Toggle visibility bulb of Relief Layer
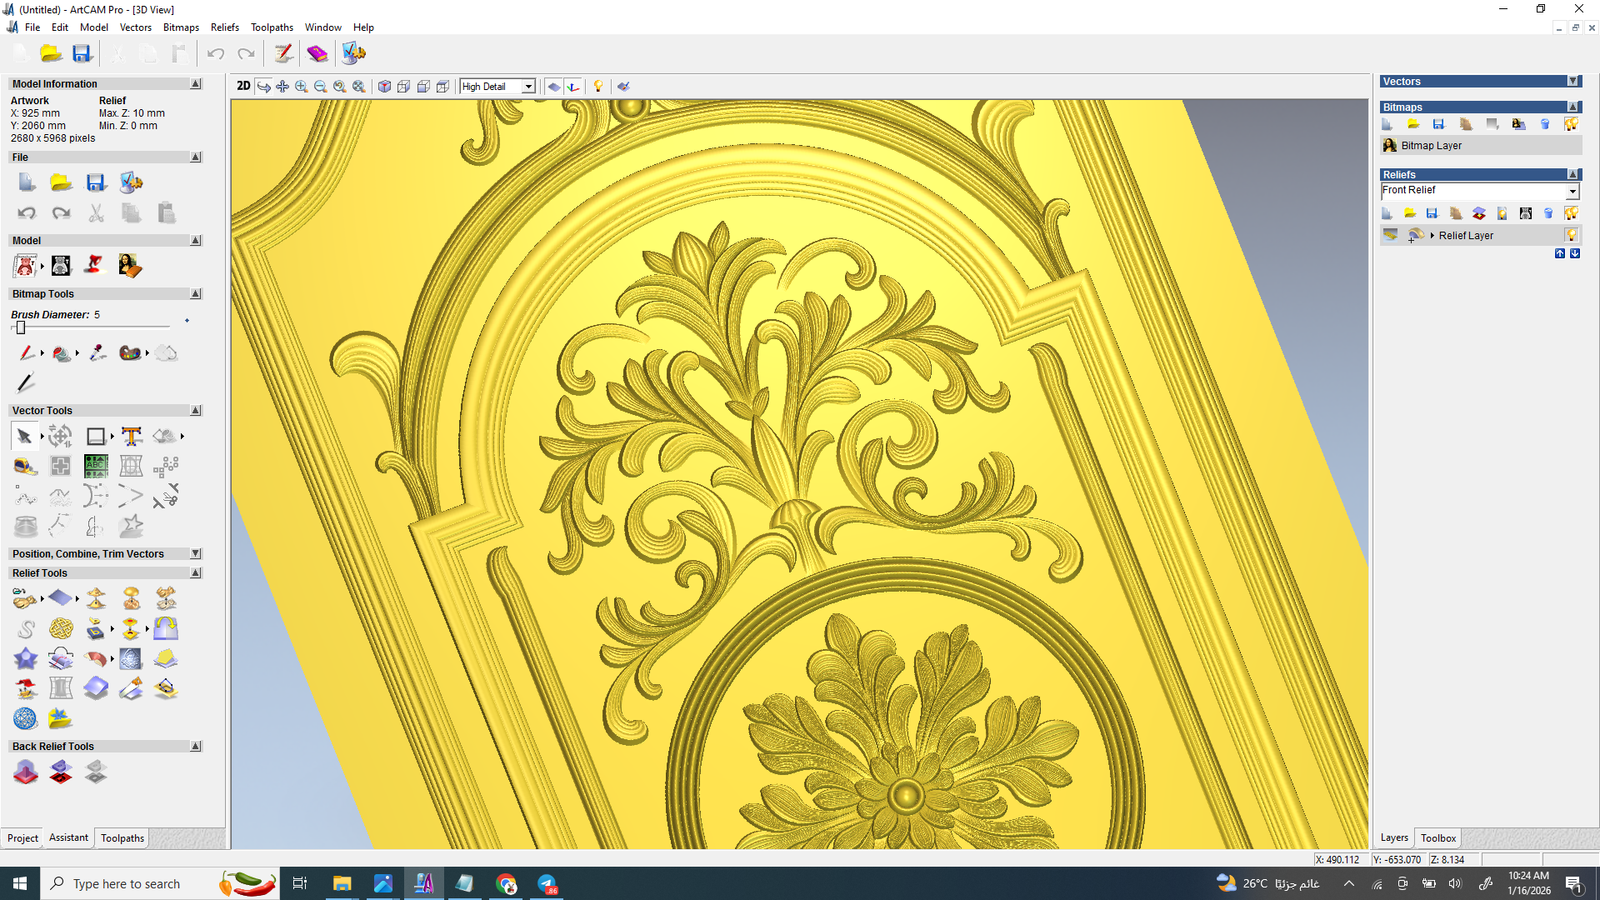This screenshot has width=1600, height=900. point(1571,235)
